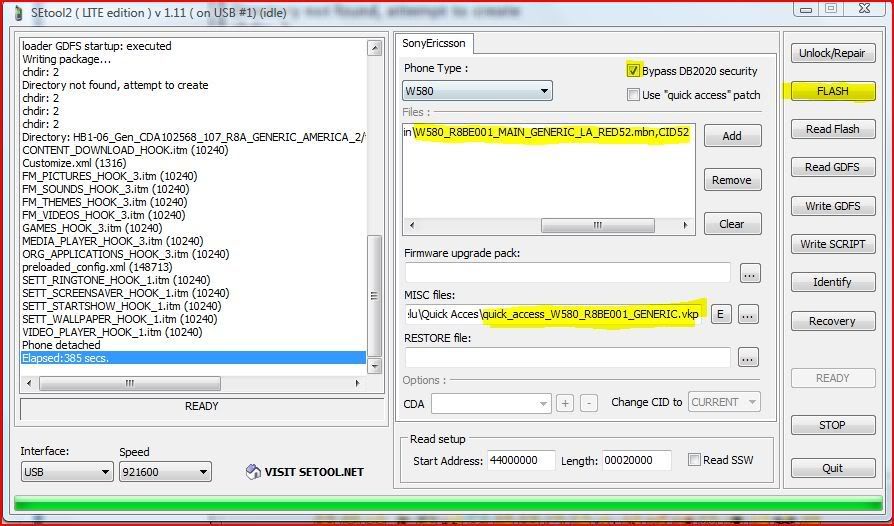Image resolution: width=894 pixels, height=526 pixels.
Task: Select 'Customize.xml (1316)' log line
Action: (75, 163)
